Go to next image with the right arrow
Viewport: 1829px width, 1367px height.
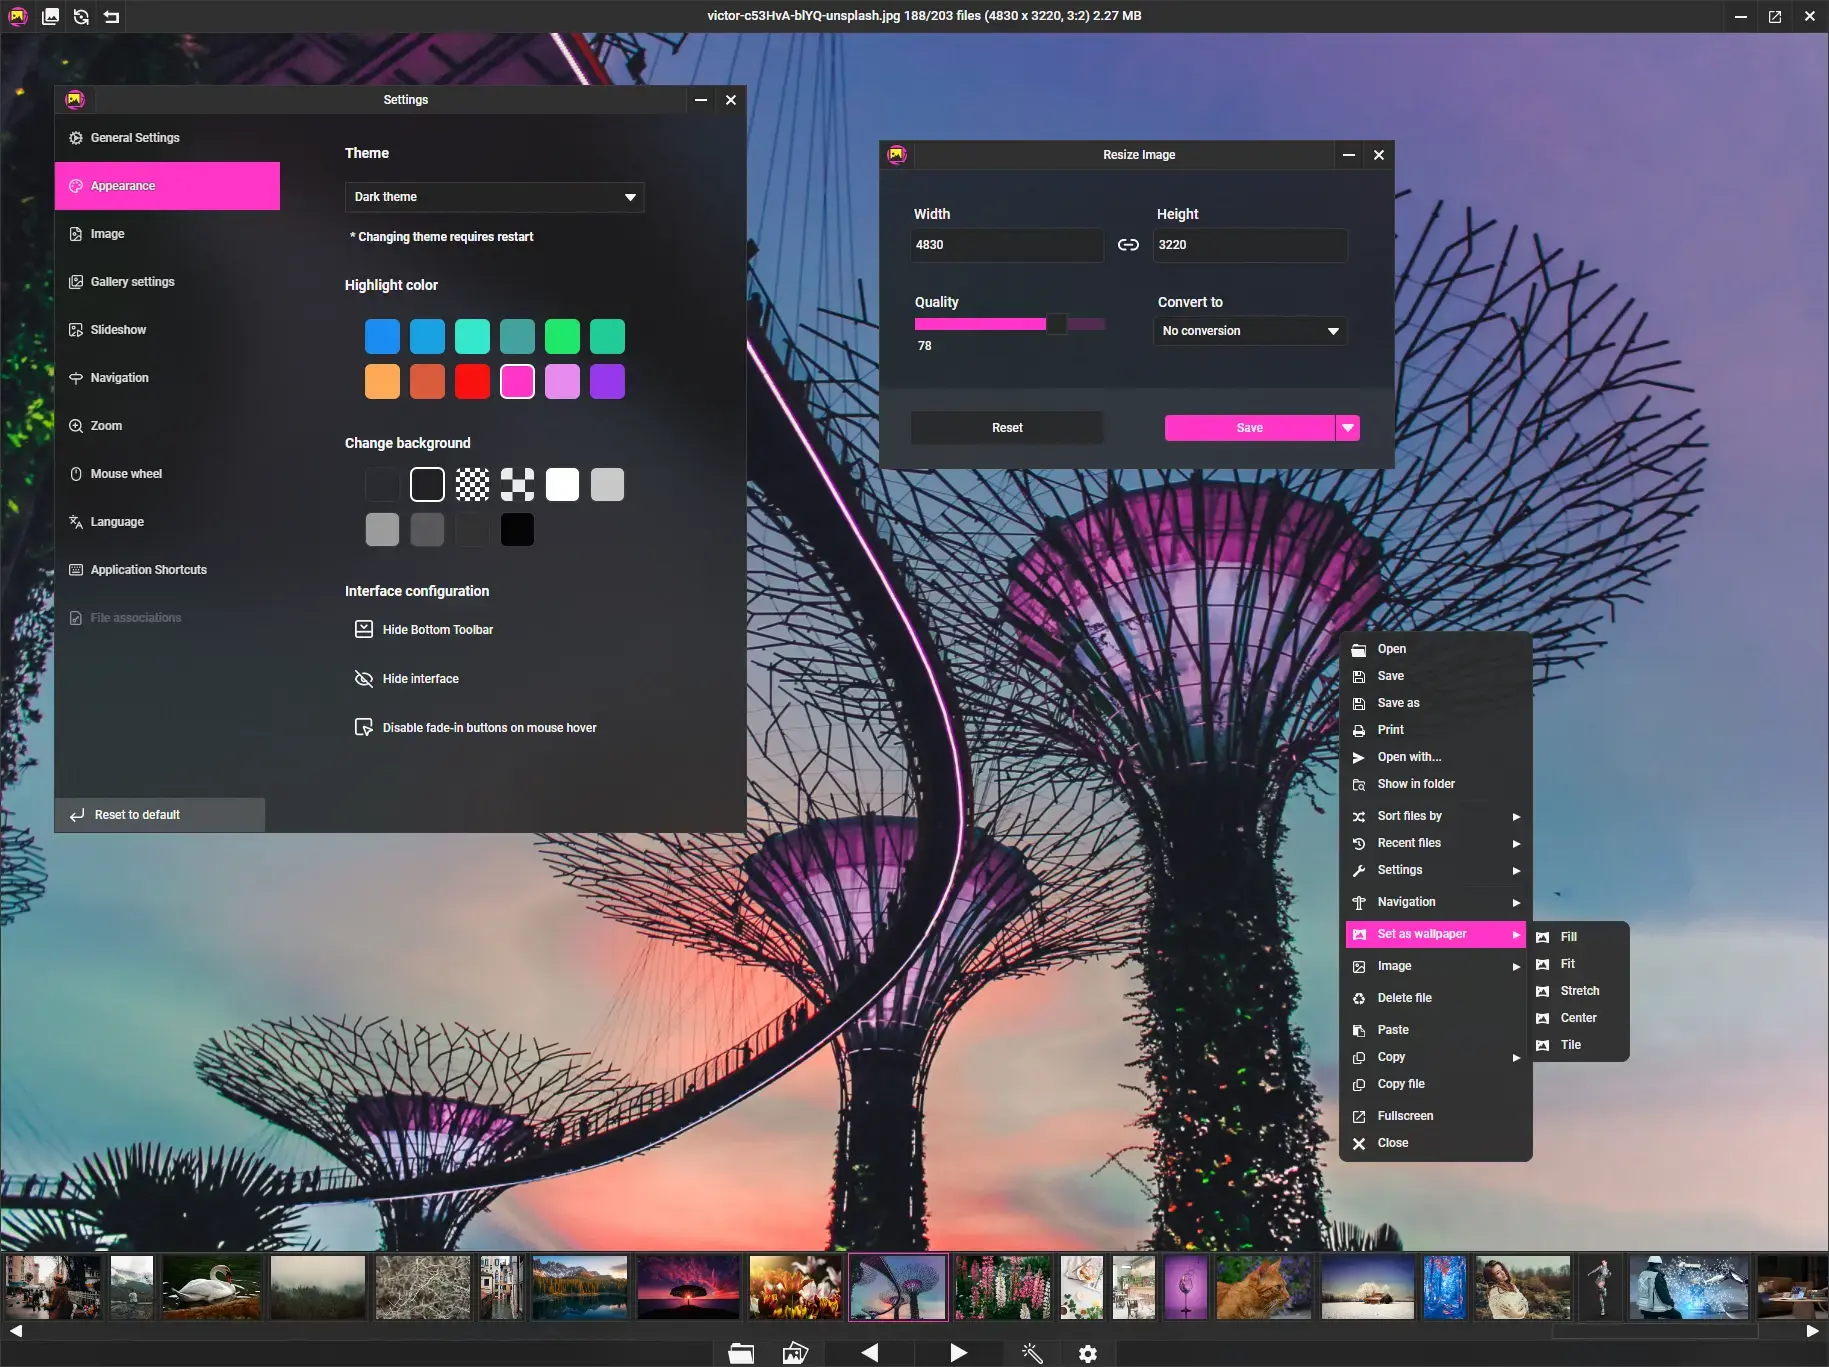pos(958,1353)
